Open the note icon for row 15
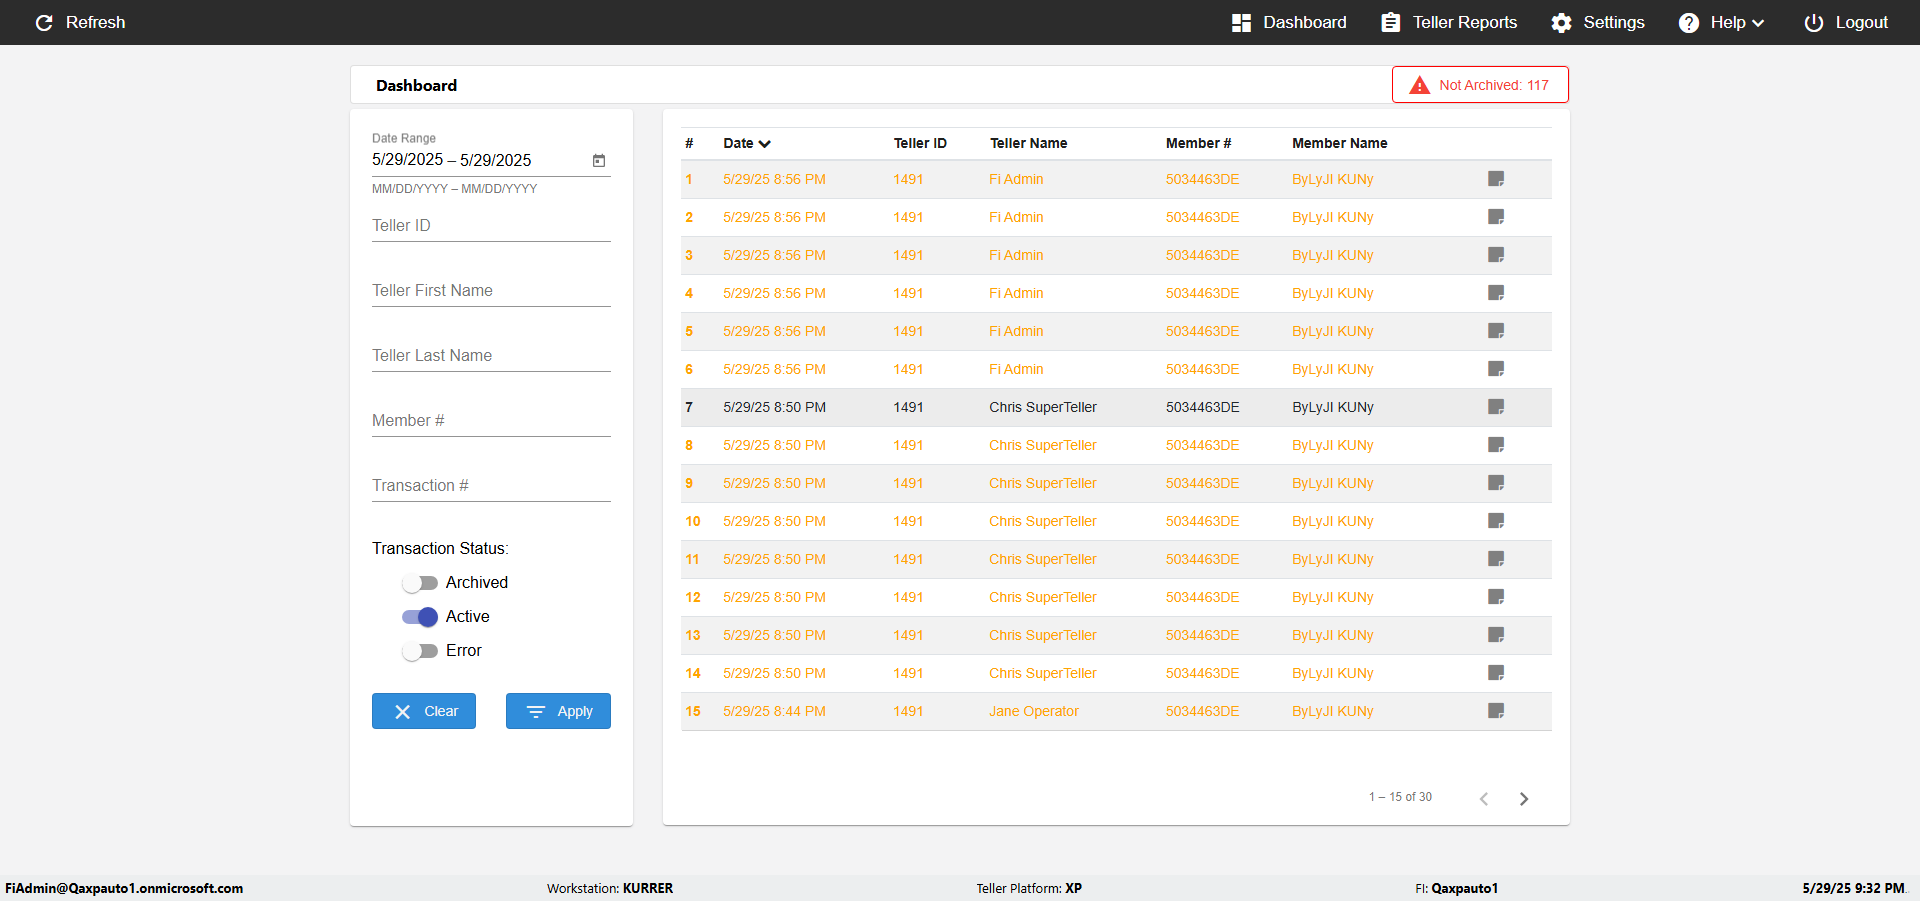This screenshot has width=1920, height=901. 1496,711
